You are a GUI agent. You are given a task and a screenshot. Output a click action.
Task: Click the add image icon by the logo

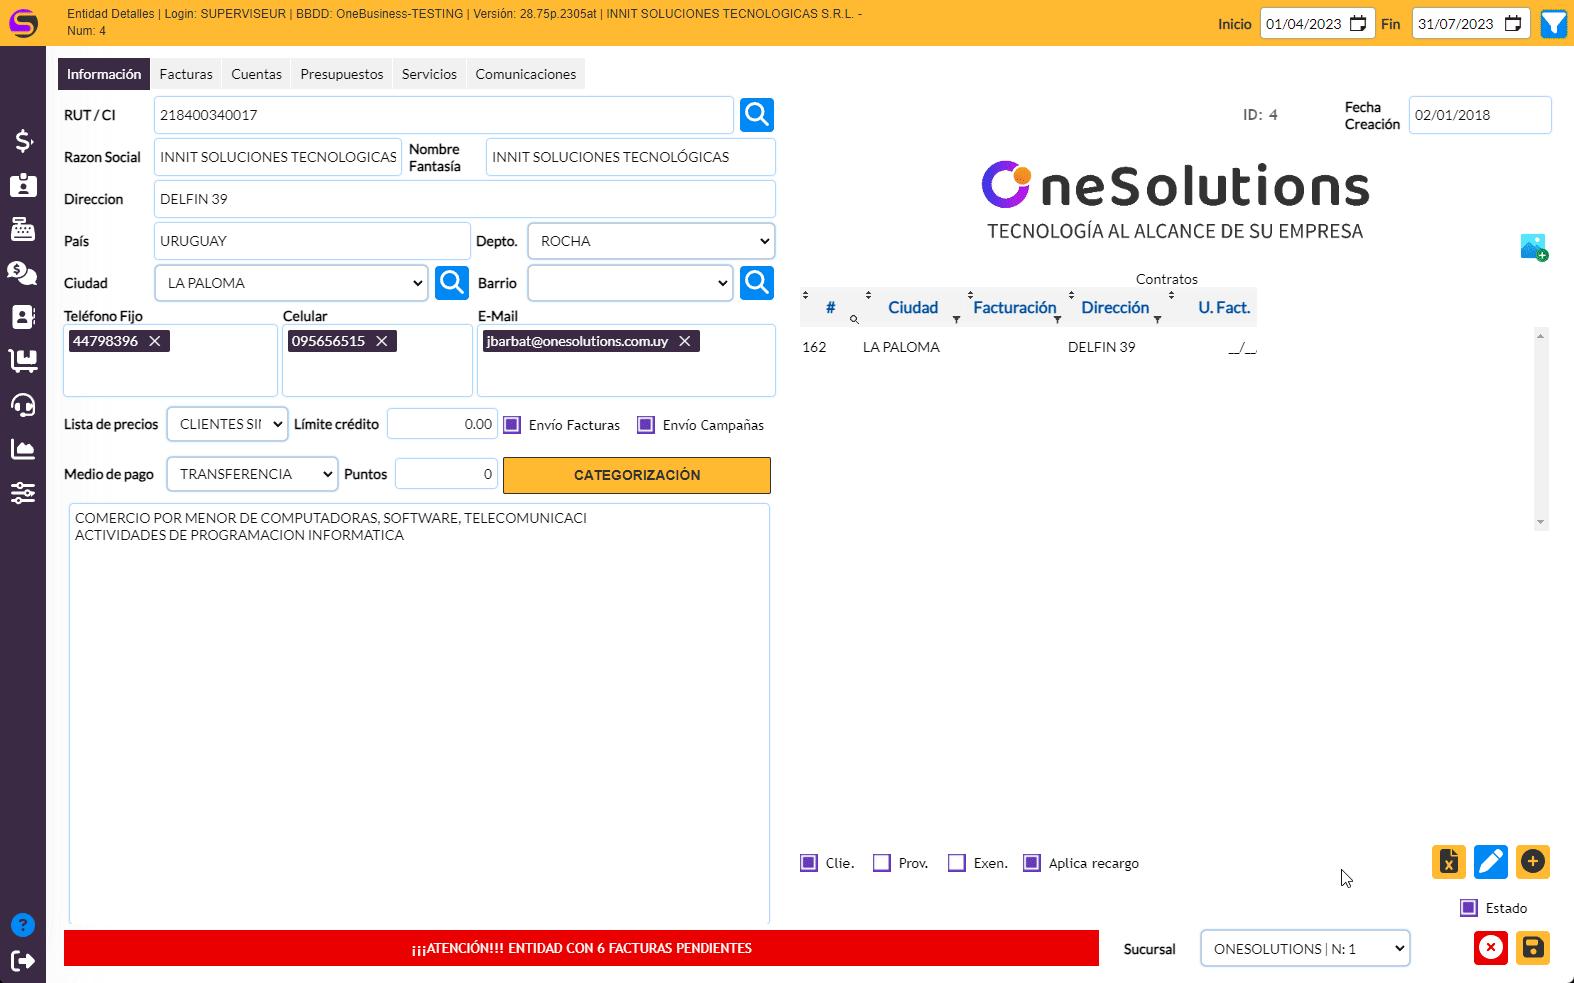pyautogui.click(x=1533, y=247)
